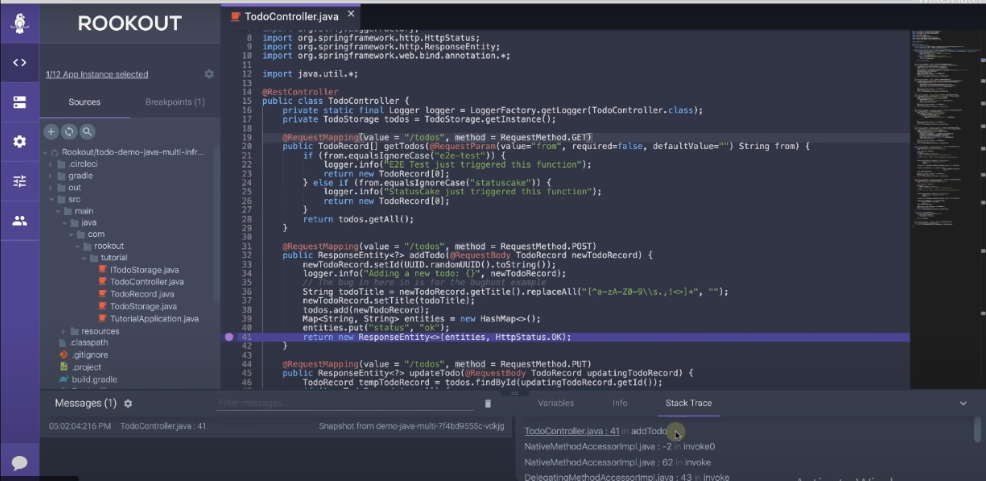Select the com folder in the tree

[96, 234]
